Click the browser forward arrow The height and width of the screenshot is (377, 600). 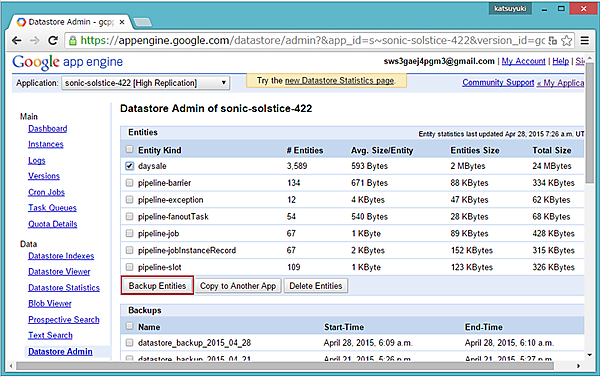pos(34,41)
